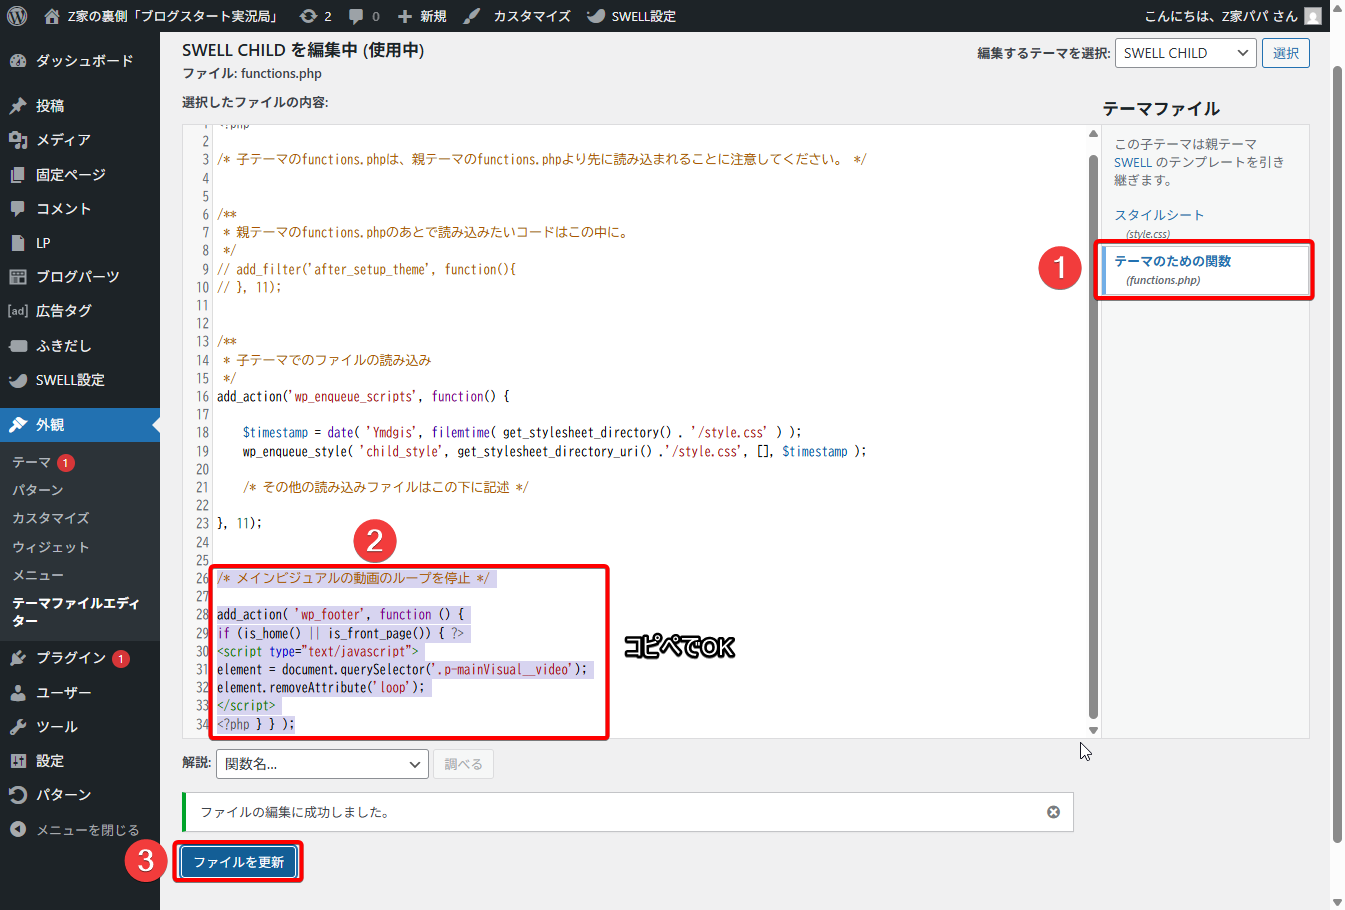Click the SWELL設定 icon in the sidebar
This screenshot has width=1345, height=910.
18,380
